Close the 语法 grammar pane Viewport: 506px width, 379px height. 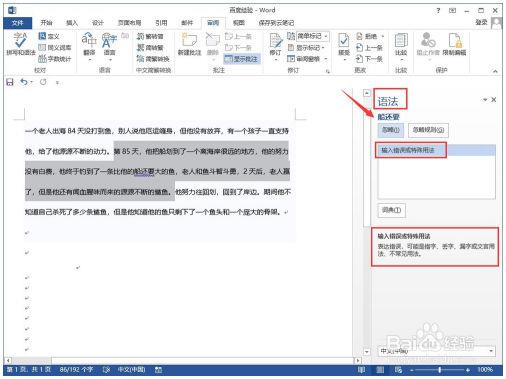[494, 100]
